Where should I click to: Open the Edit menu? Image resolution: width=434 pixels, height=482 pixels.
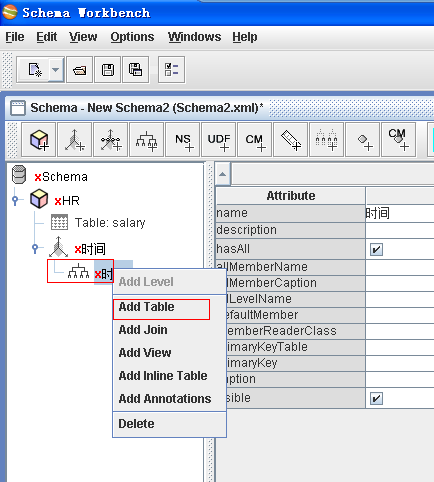(x=47, y=37)
